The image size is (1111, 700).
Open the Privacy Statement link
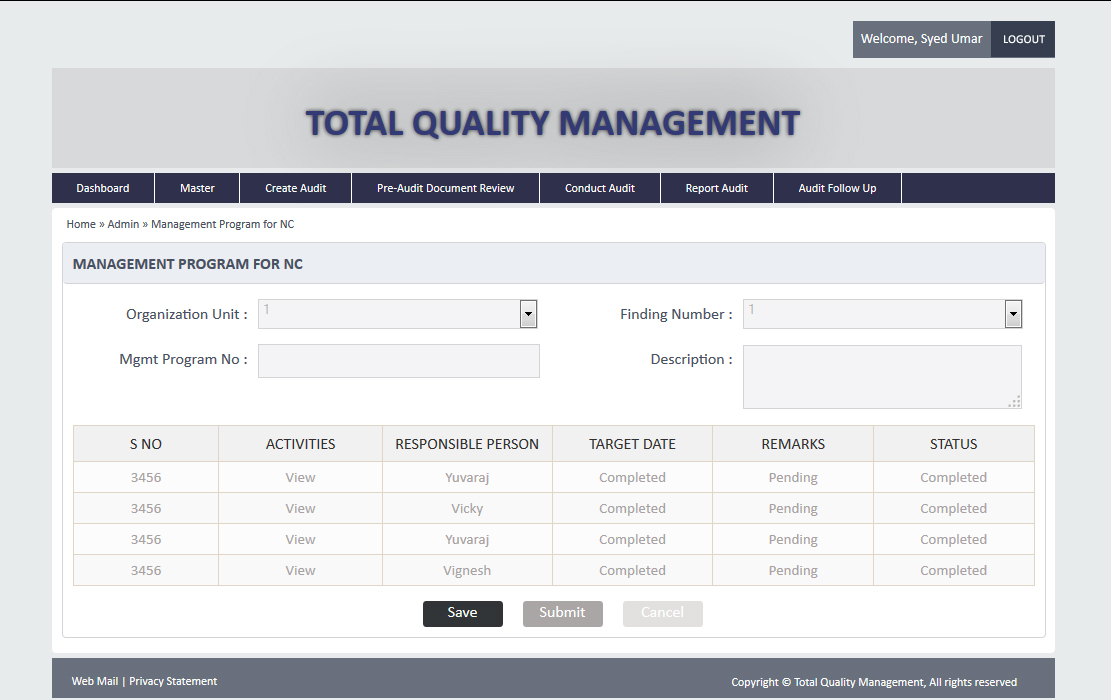(173, 681)
